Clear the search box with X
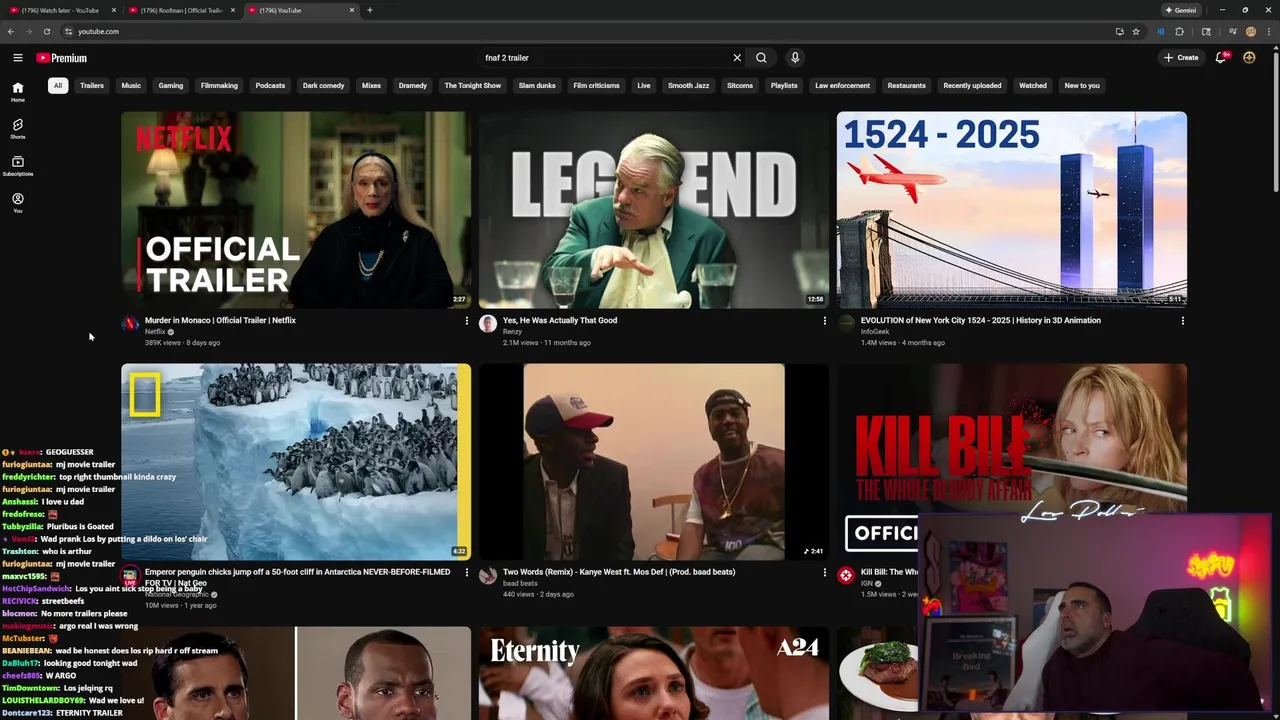The height and width of the screenshot is (720, 1280). click(737, 58)
